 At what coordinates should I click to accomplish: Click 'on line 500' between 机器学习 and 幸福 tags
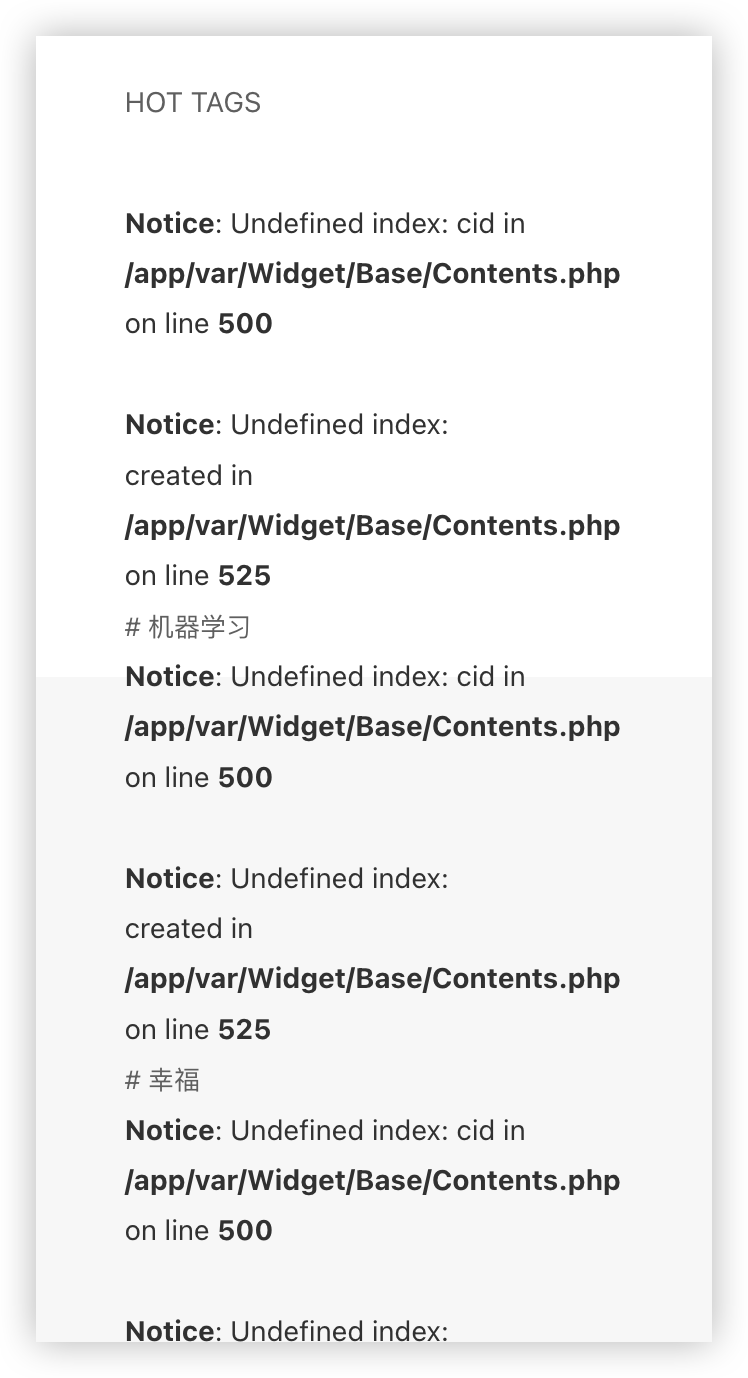pos(199,778)
